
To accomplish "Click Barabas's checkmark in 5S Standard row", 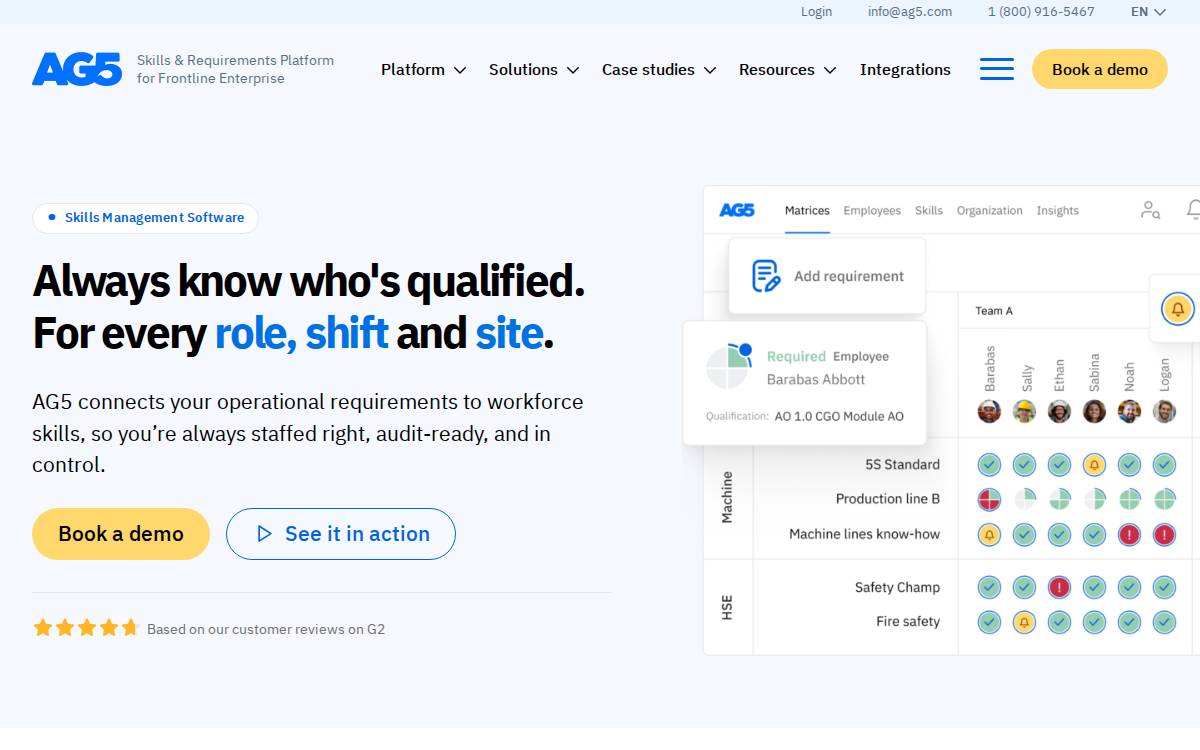I will tap(989, 464).
